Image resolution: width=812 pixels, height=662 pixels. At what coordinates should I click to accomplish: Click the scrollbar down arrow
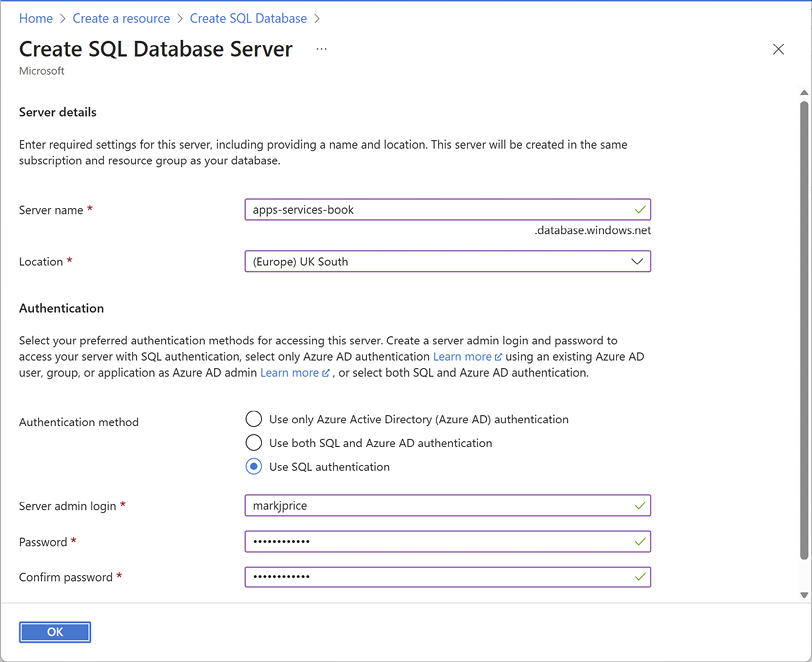coord(804,595)
